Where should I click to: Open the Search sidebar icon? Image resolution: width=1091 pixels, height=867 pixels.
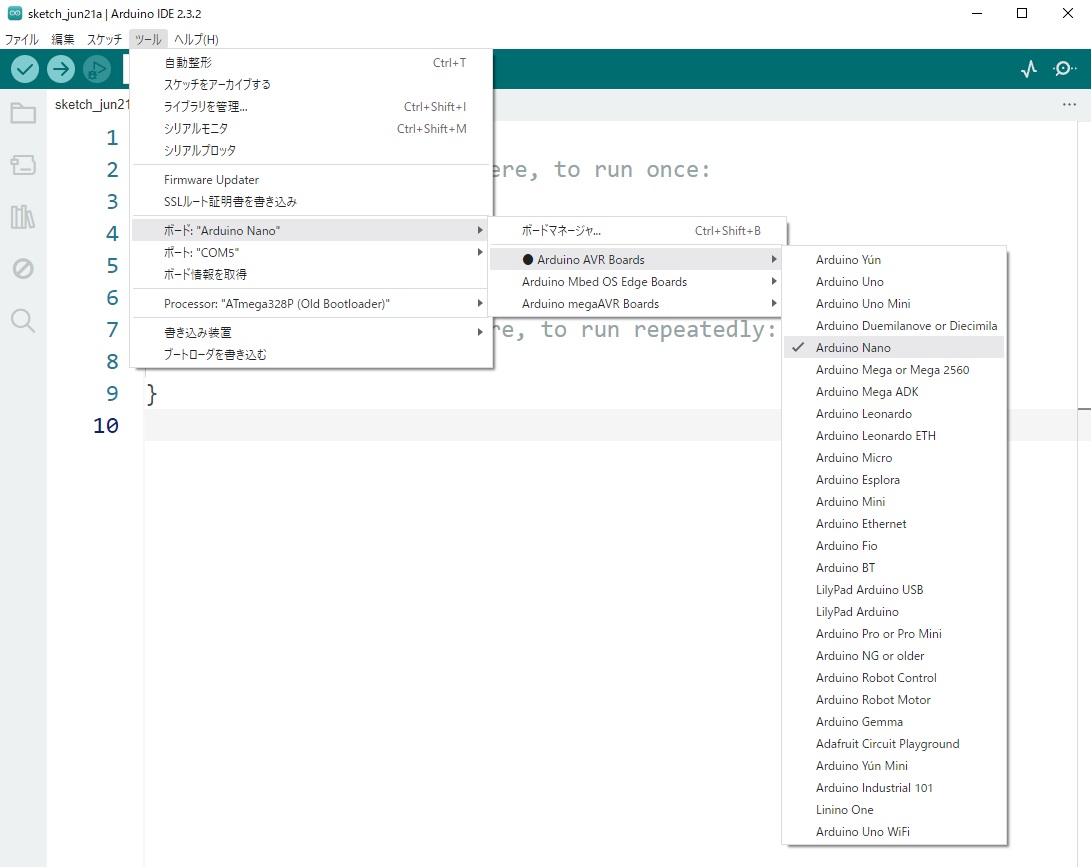[x=23, y=321]
